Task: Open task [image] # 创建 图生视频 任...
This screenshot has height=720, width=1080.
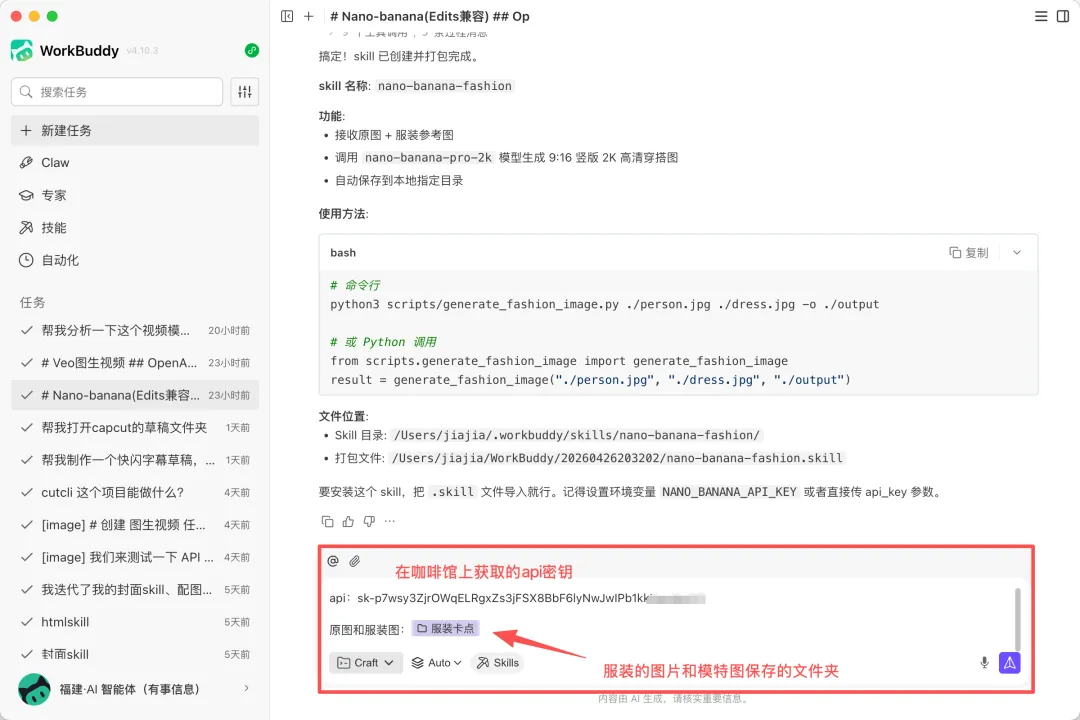Action: [134, 525]
